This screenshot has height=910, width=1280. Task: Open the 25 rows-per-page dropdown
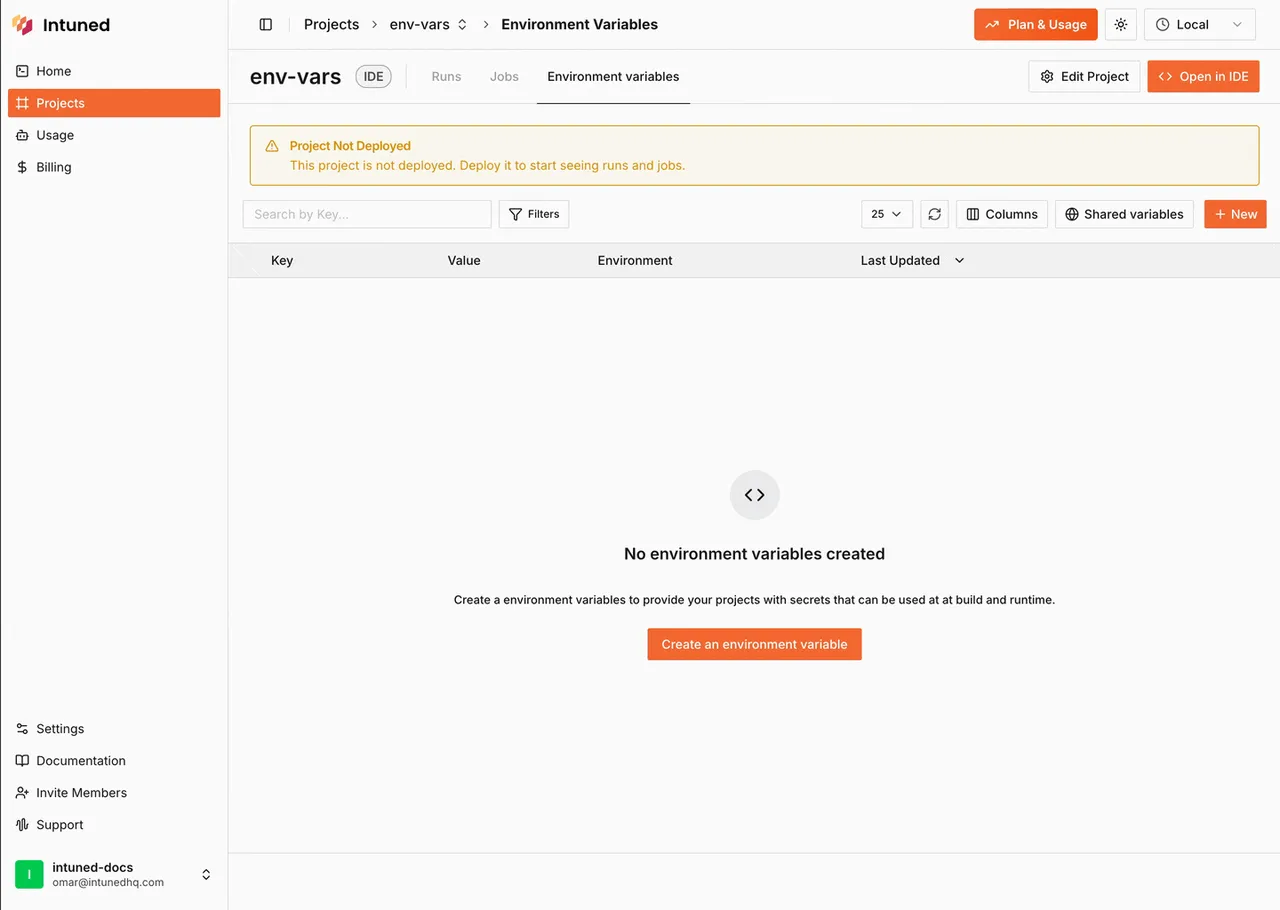pyautogui.click(x=887, y=214)
